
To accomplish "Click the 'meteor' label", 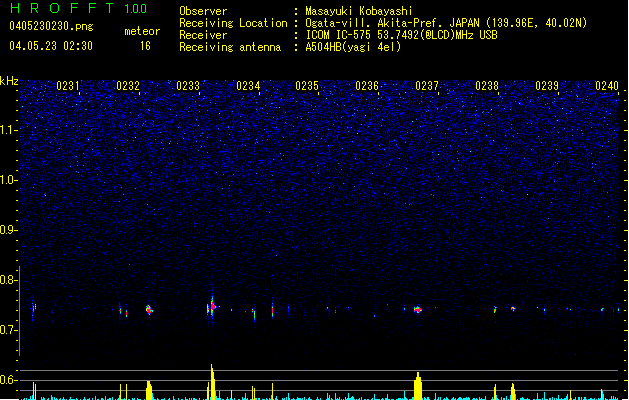I will pos(142,31).
